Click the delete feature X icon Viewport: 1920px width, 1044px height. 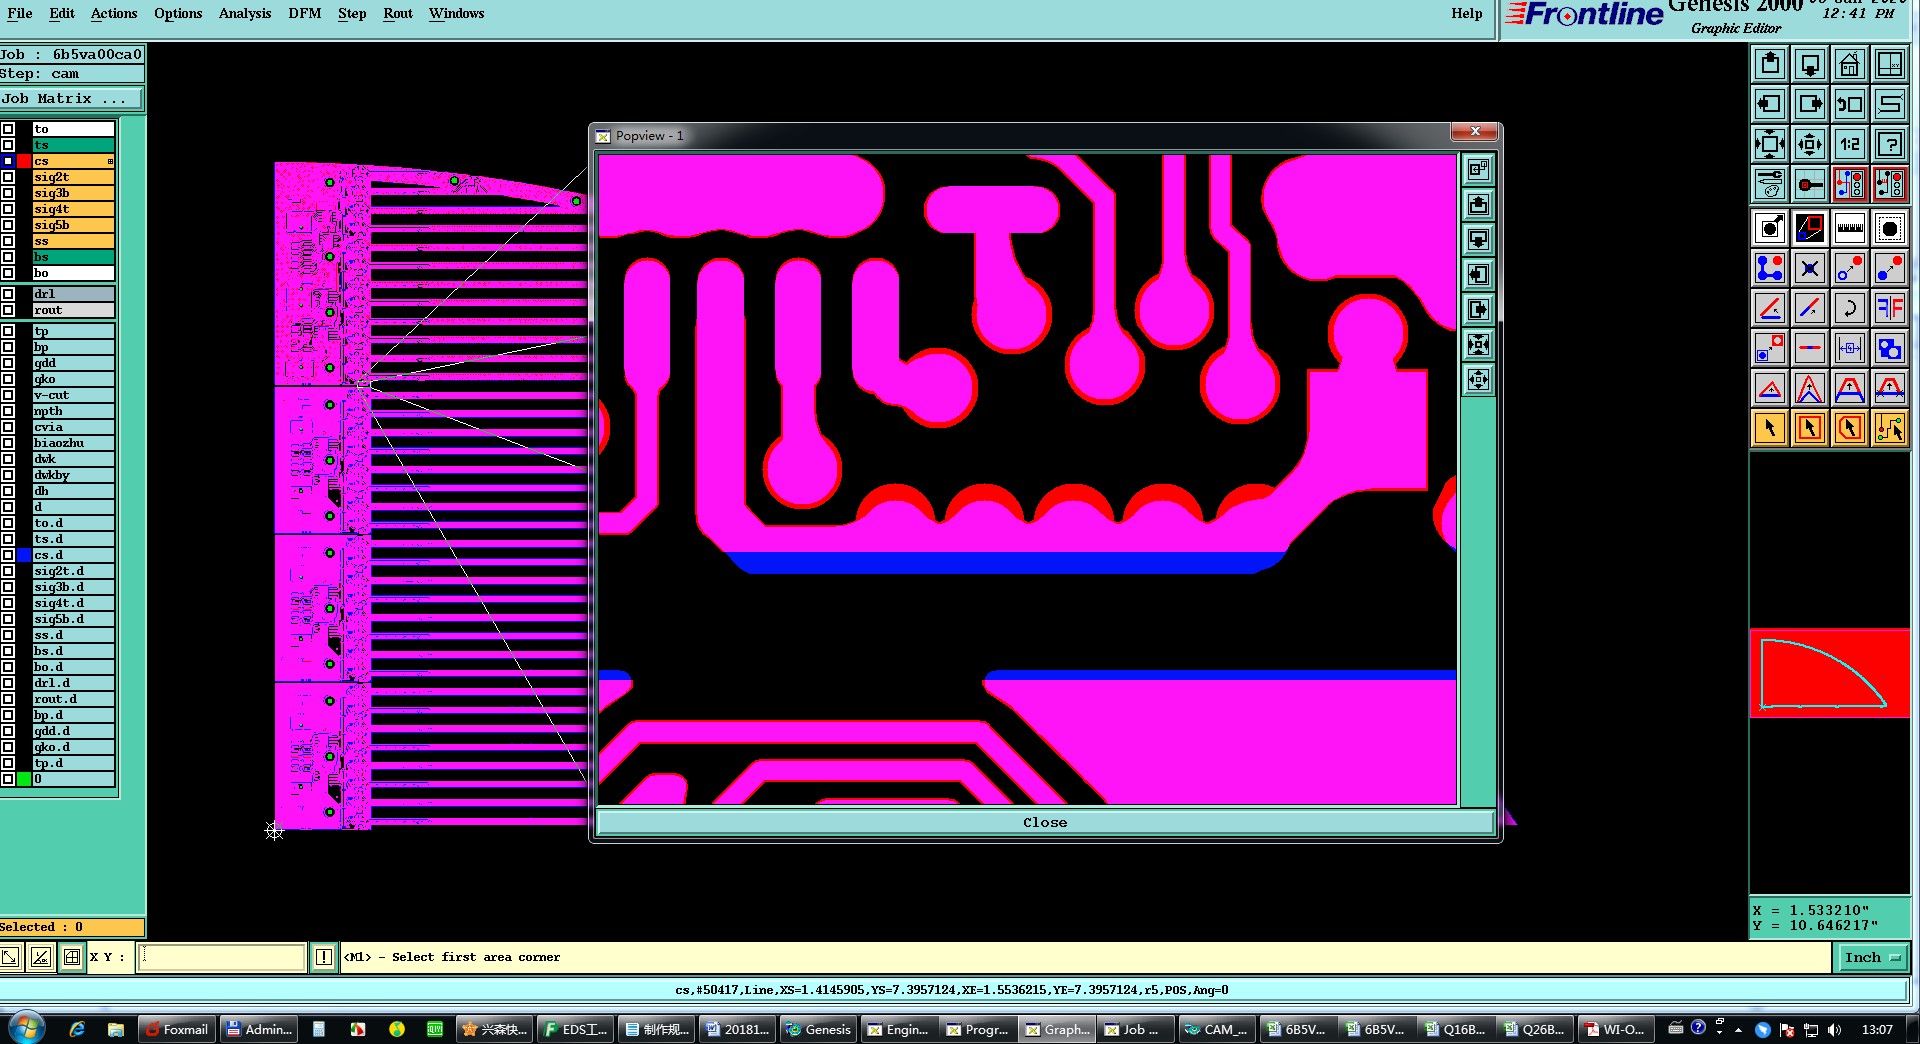click(x=1810, y=268)
